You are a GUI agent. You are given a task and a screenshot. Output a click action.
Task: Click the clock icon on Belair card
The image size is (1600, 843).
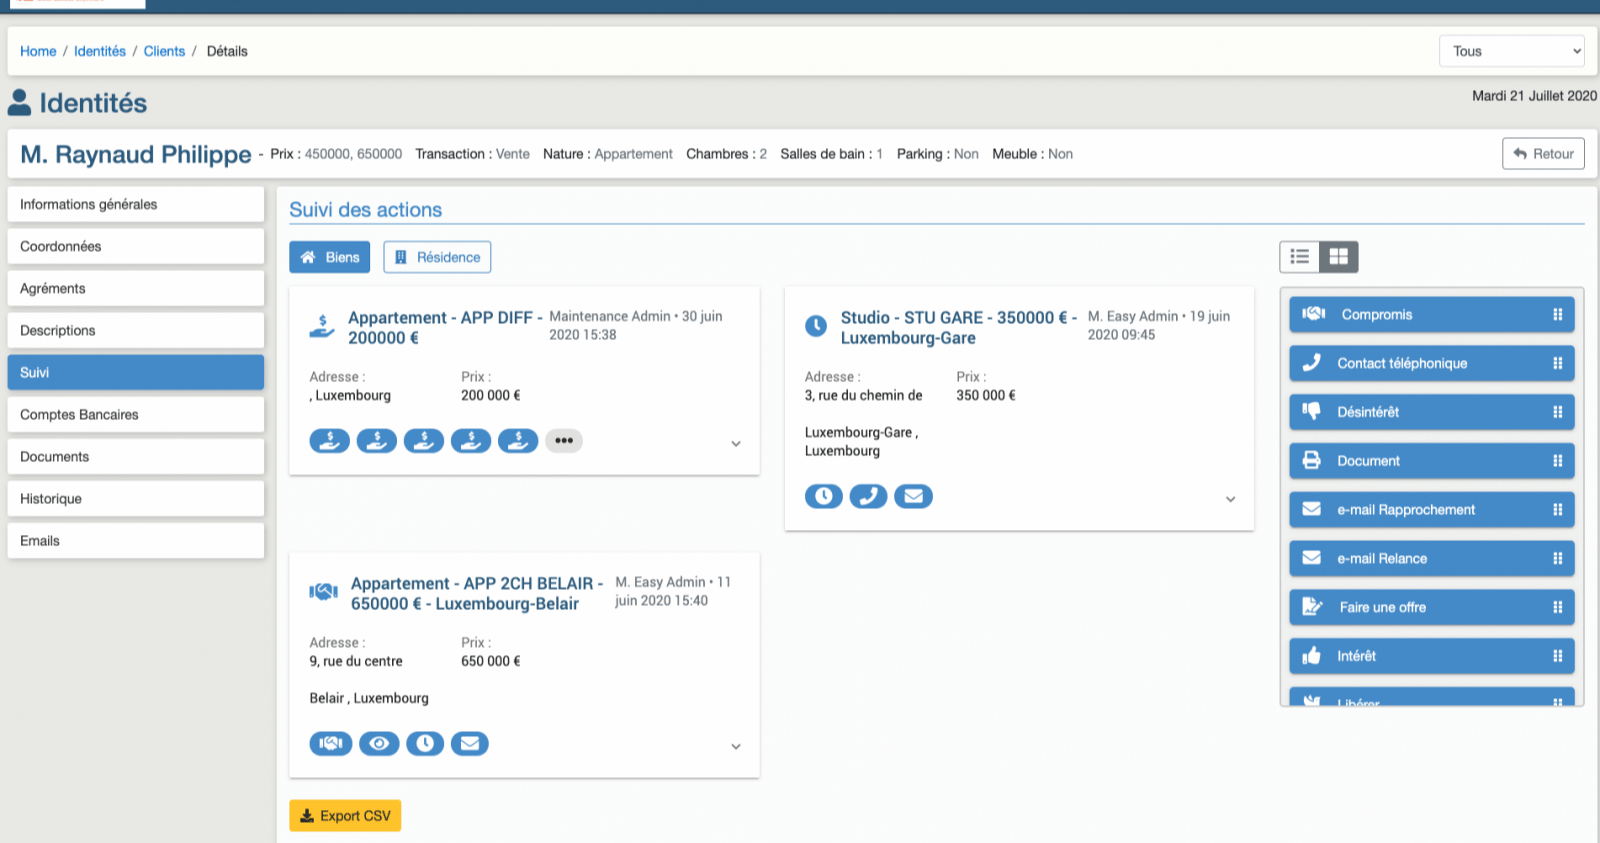tap(425, 743)
